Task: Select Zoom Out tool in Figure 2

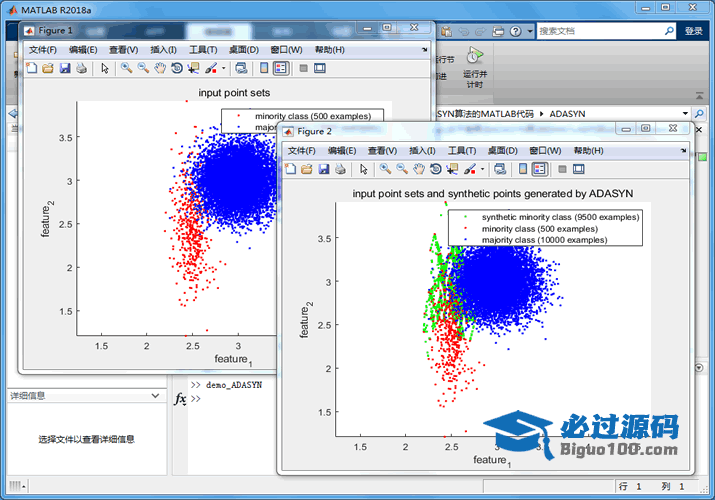Action: [402, 169]
